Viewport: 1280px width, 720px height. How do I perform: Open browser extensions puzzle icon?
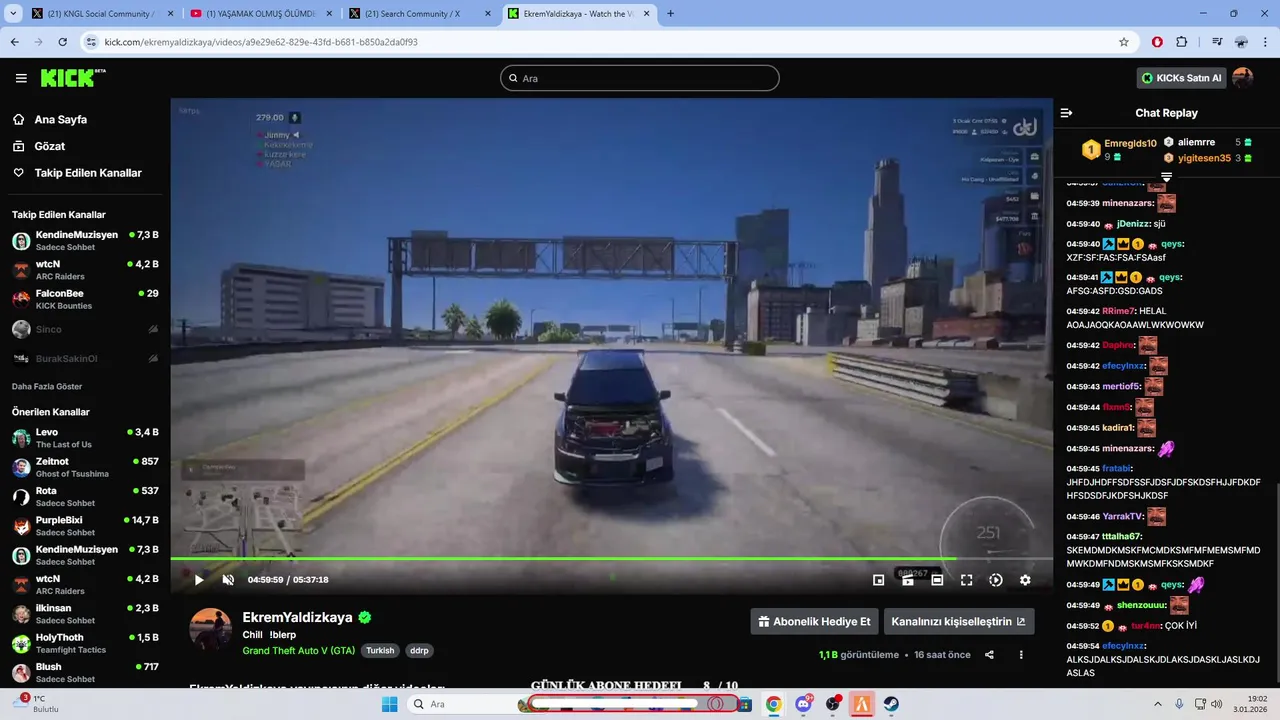click(x=1181, y=42)
